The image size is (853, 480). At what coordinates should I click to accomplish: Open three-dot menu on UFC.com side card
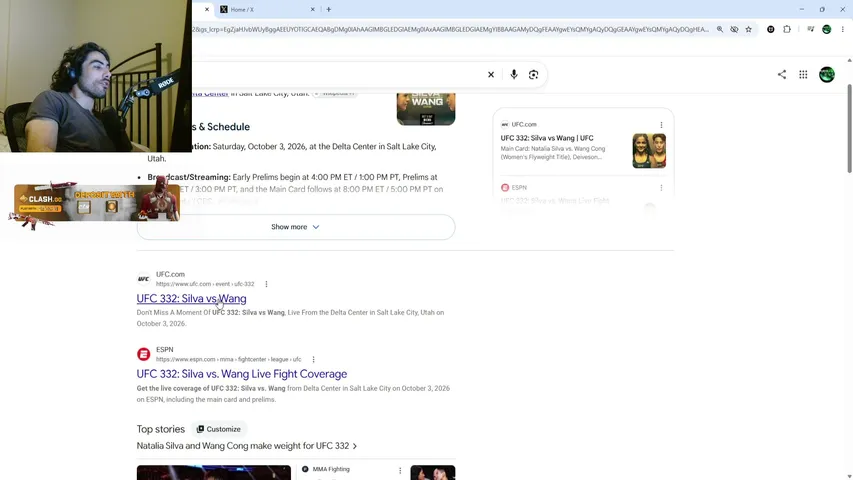(x=661, y=125)
